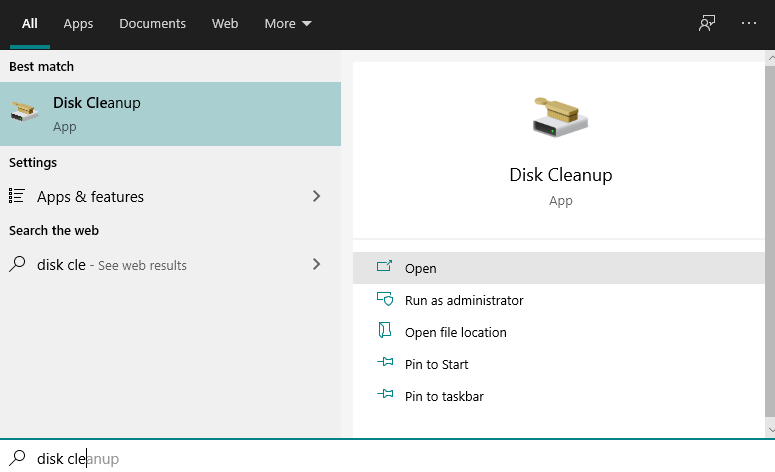The width and height of the screenshot is (775, 472).
Task: Click the Apps & features list icon
Action: pyautogui.click(x=17, y=196)
